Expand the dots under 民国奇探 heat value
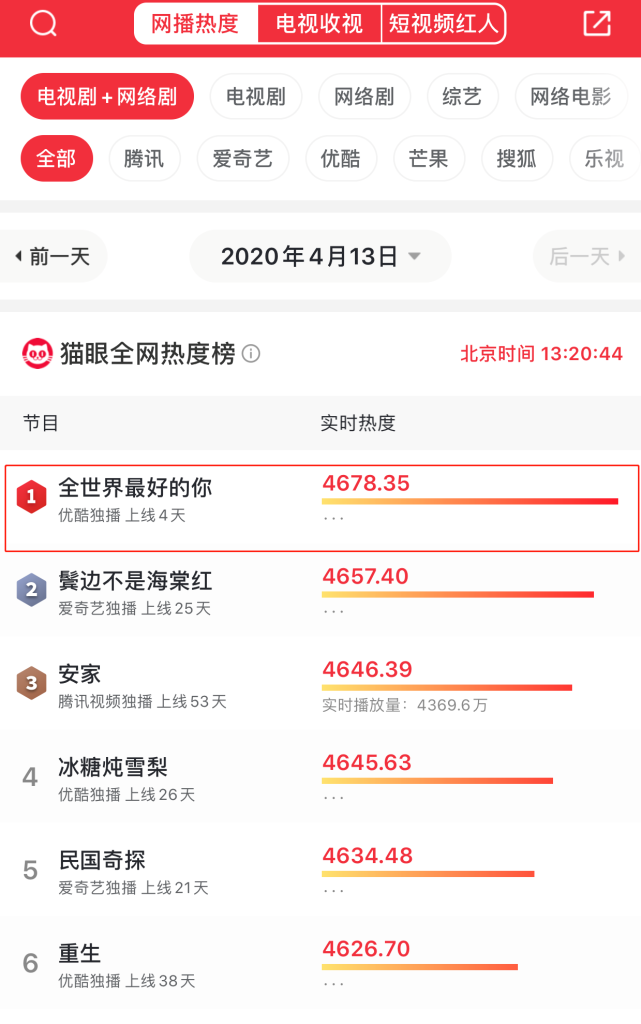The width and height of the screenshot is (641, 1024). tap(334, 891)
